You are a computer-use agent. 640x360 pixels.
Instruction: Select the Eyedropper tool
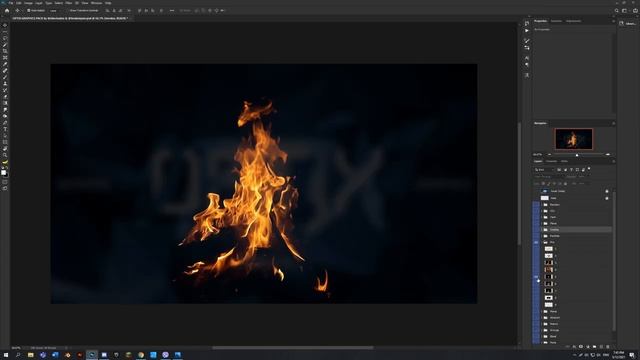coord(5,64)
